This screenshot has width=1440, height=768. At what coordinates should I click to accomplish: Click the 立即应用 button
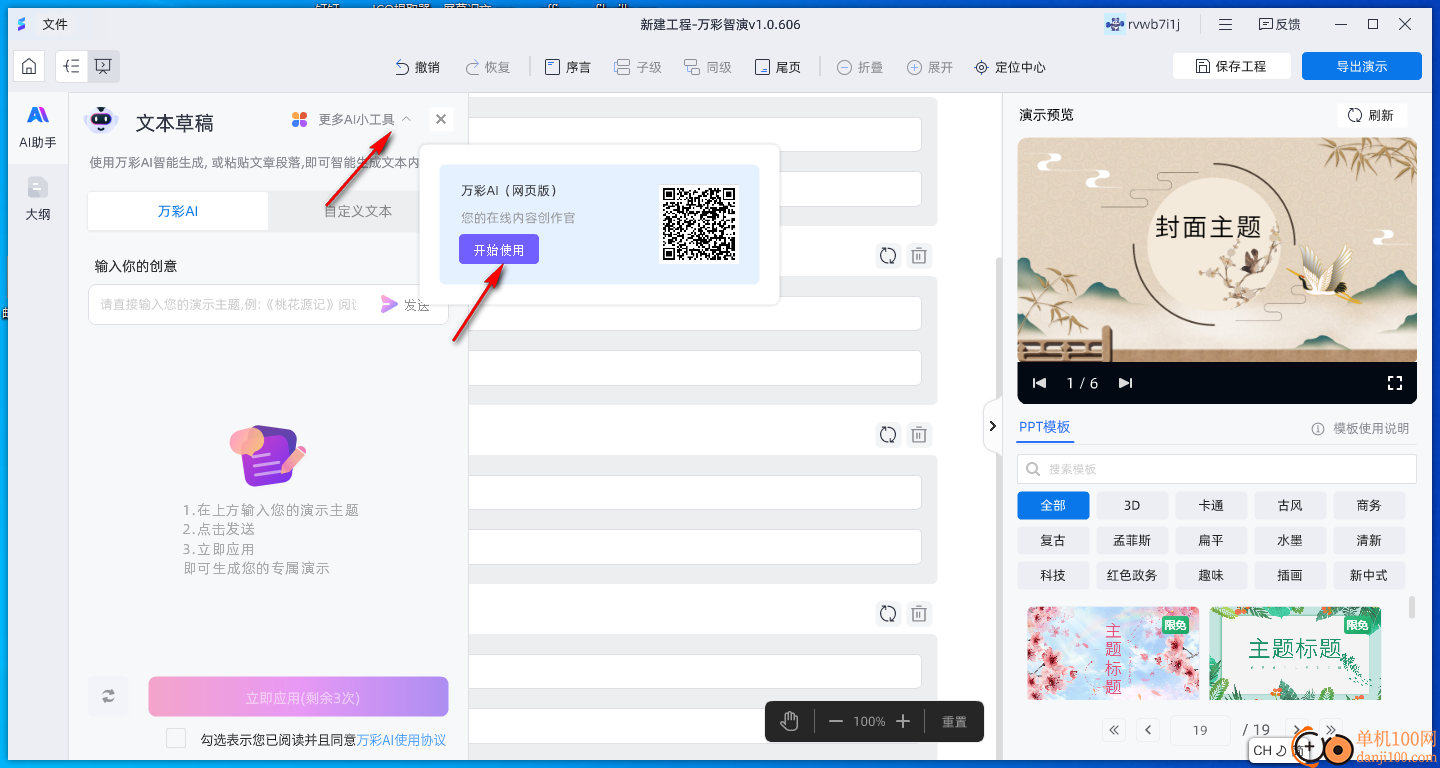[x=298, y=697]
